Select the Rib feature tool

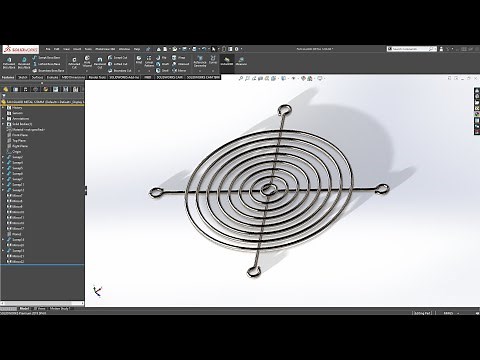point(161,58)
